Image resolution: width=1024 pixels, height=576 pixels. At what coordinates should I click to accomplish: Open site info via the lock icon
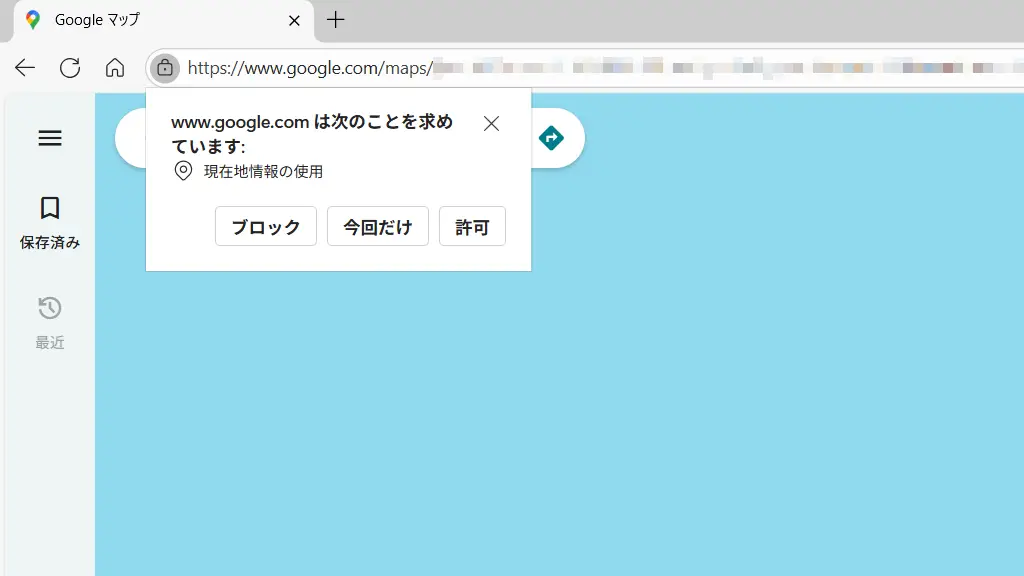pyautogui.click(x=165, y=68)
